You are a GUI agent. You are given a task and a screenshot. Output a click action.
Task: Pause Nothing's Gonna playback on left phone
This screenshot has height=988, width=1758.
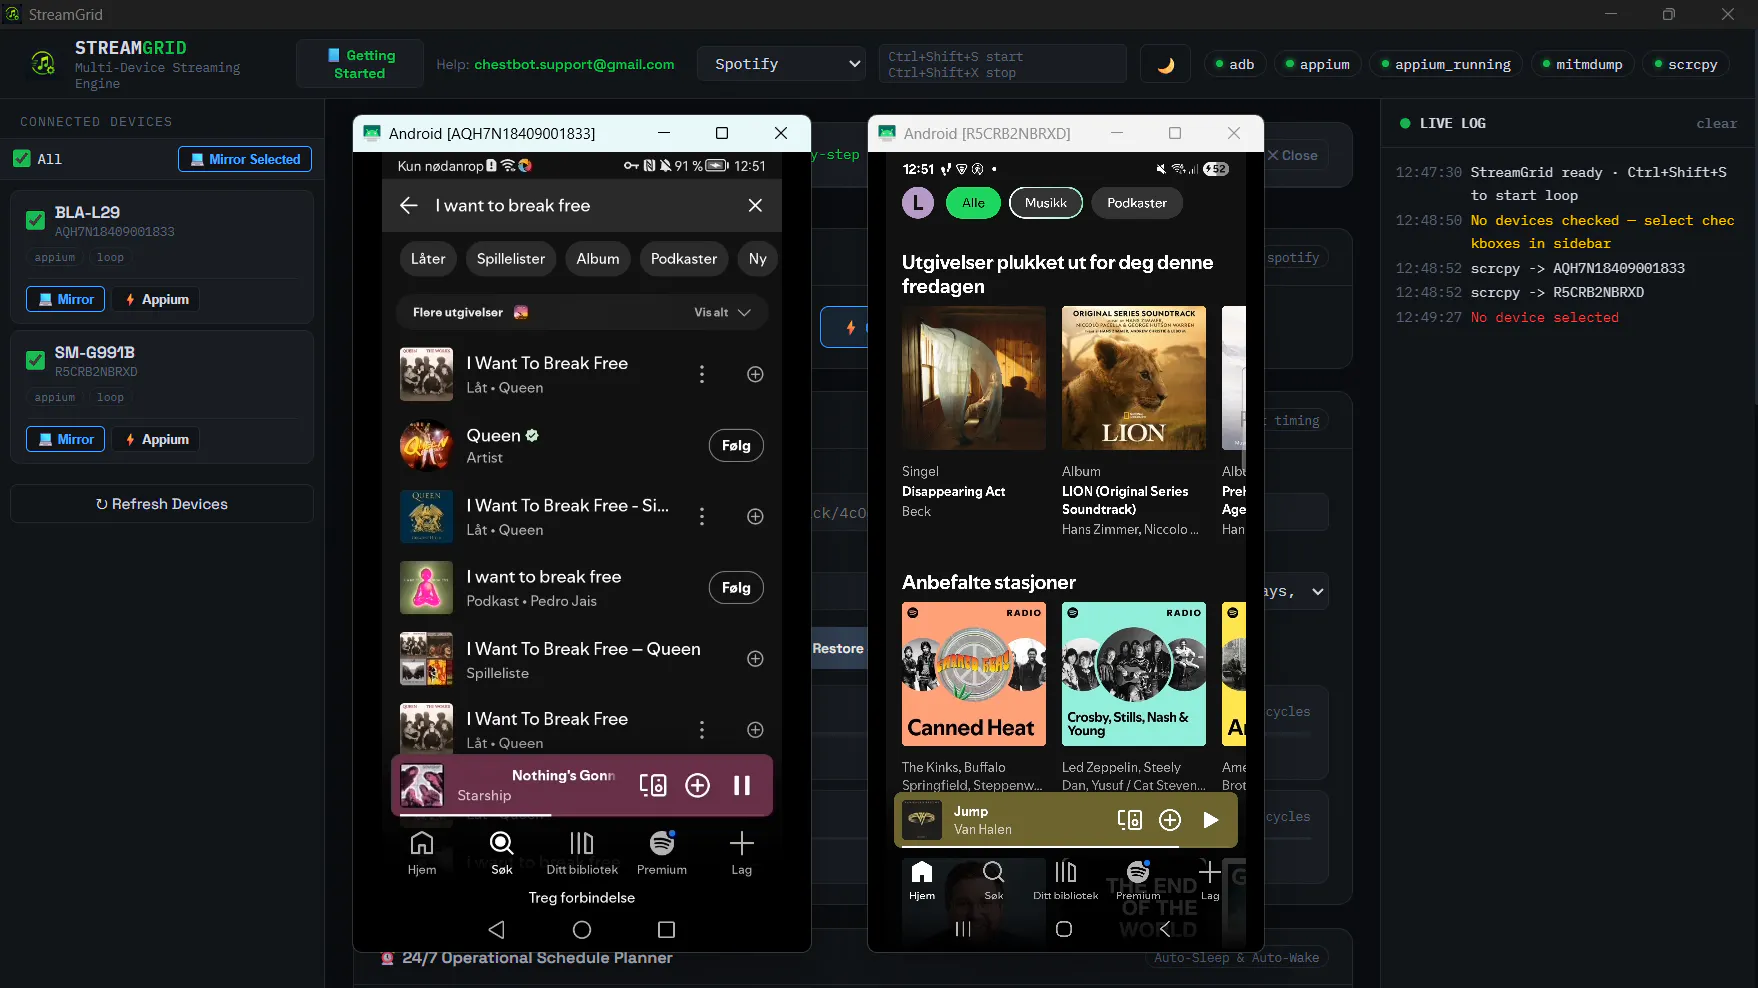click(742, 786)
